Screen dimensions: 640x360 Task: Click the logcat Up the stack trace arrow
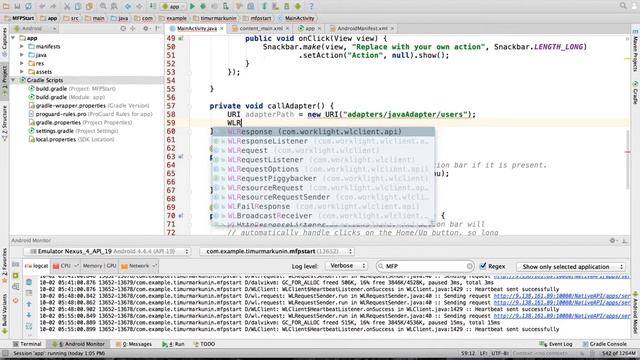(29, 304)
